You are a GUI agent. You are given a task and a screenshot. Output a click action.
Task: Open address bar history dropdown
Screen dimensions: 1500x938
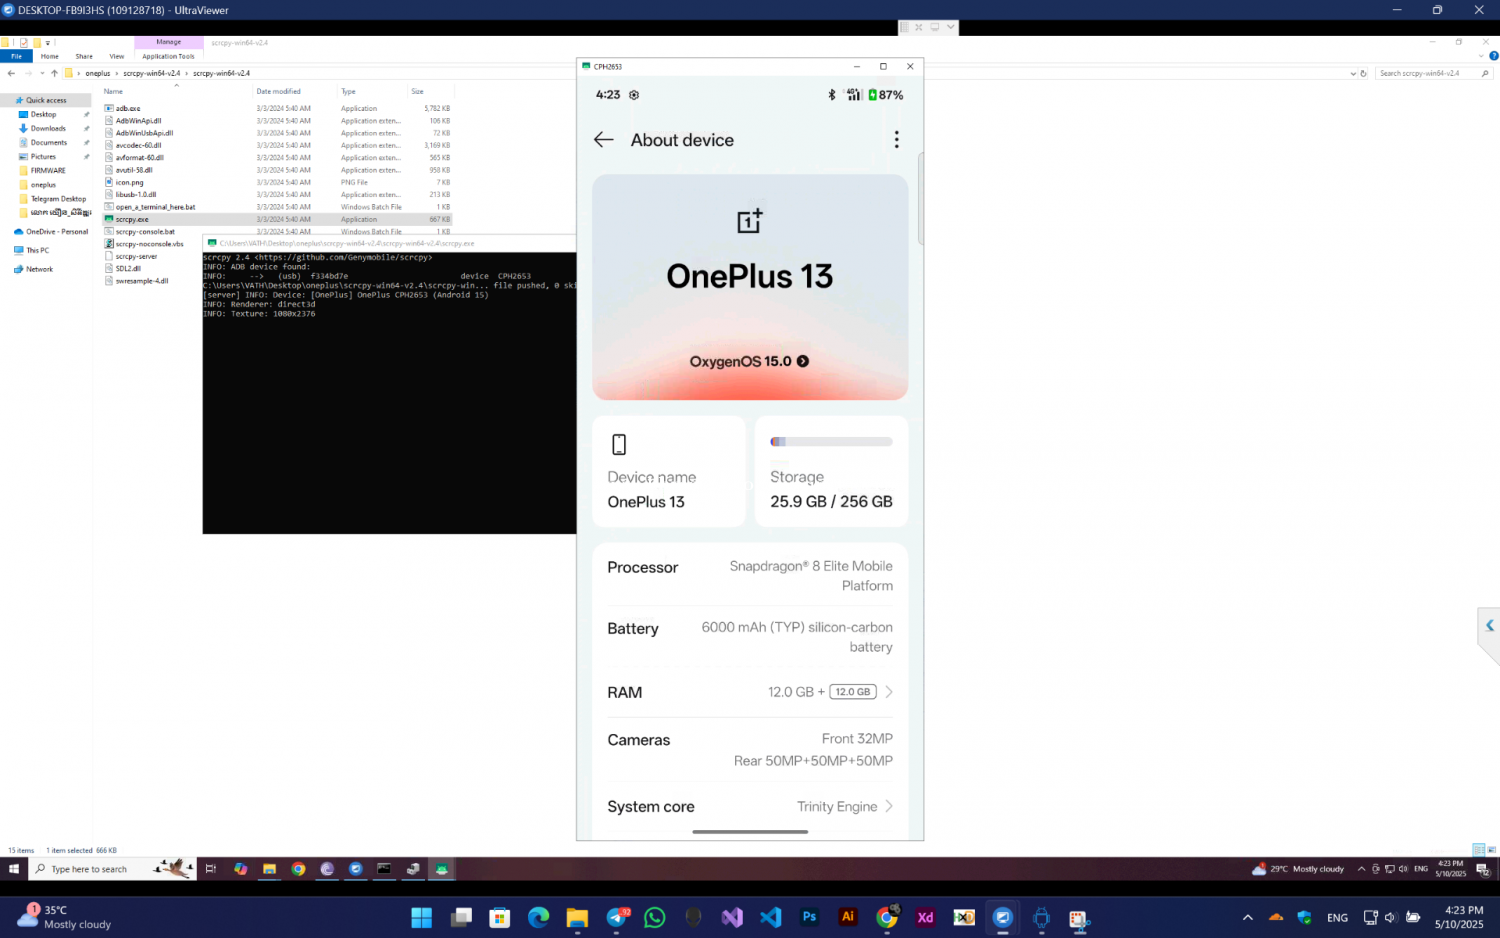click(1353, 73)
